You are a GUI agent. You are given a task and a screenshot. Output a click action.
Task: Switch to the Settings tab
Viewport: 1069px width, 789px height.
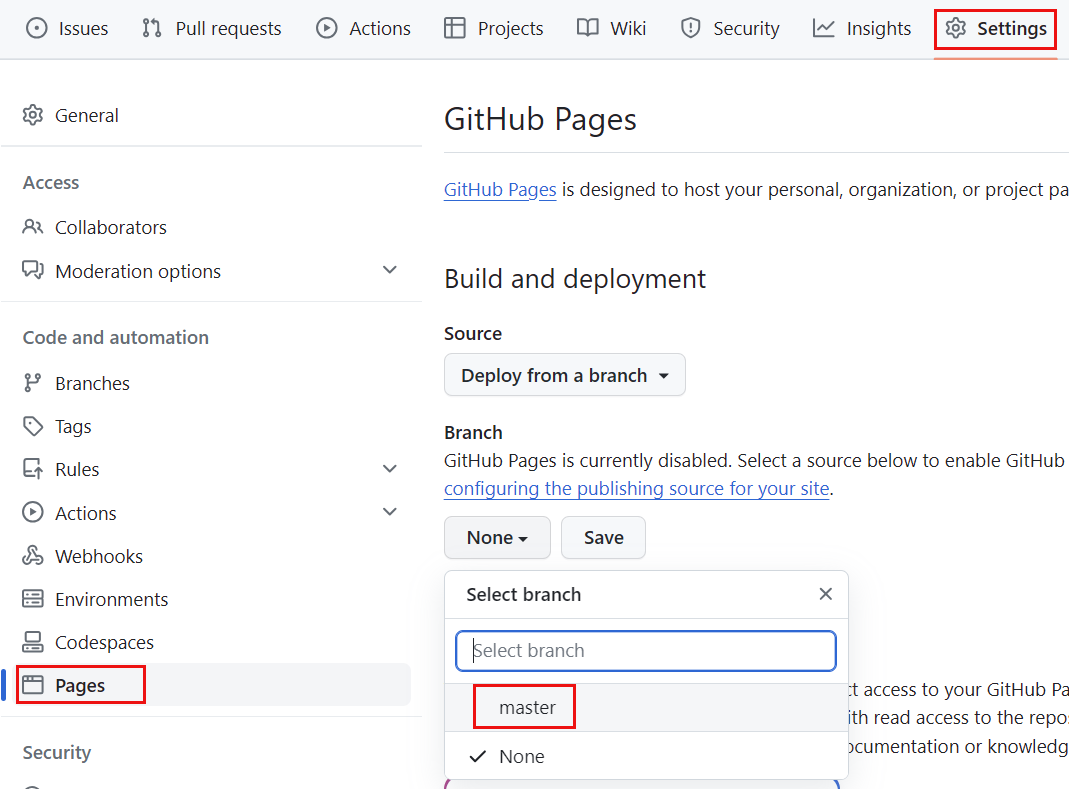995,28
